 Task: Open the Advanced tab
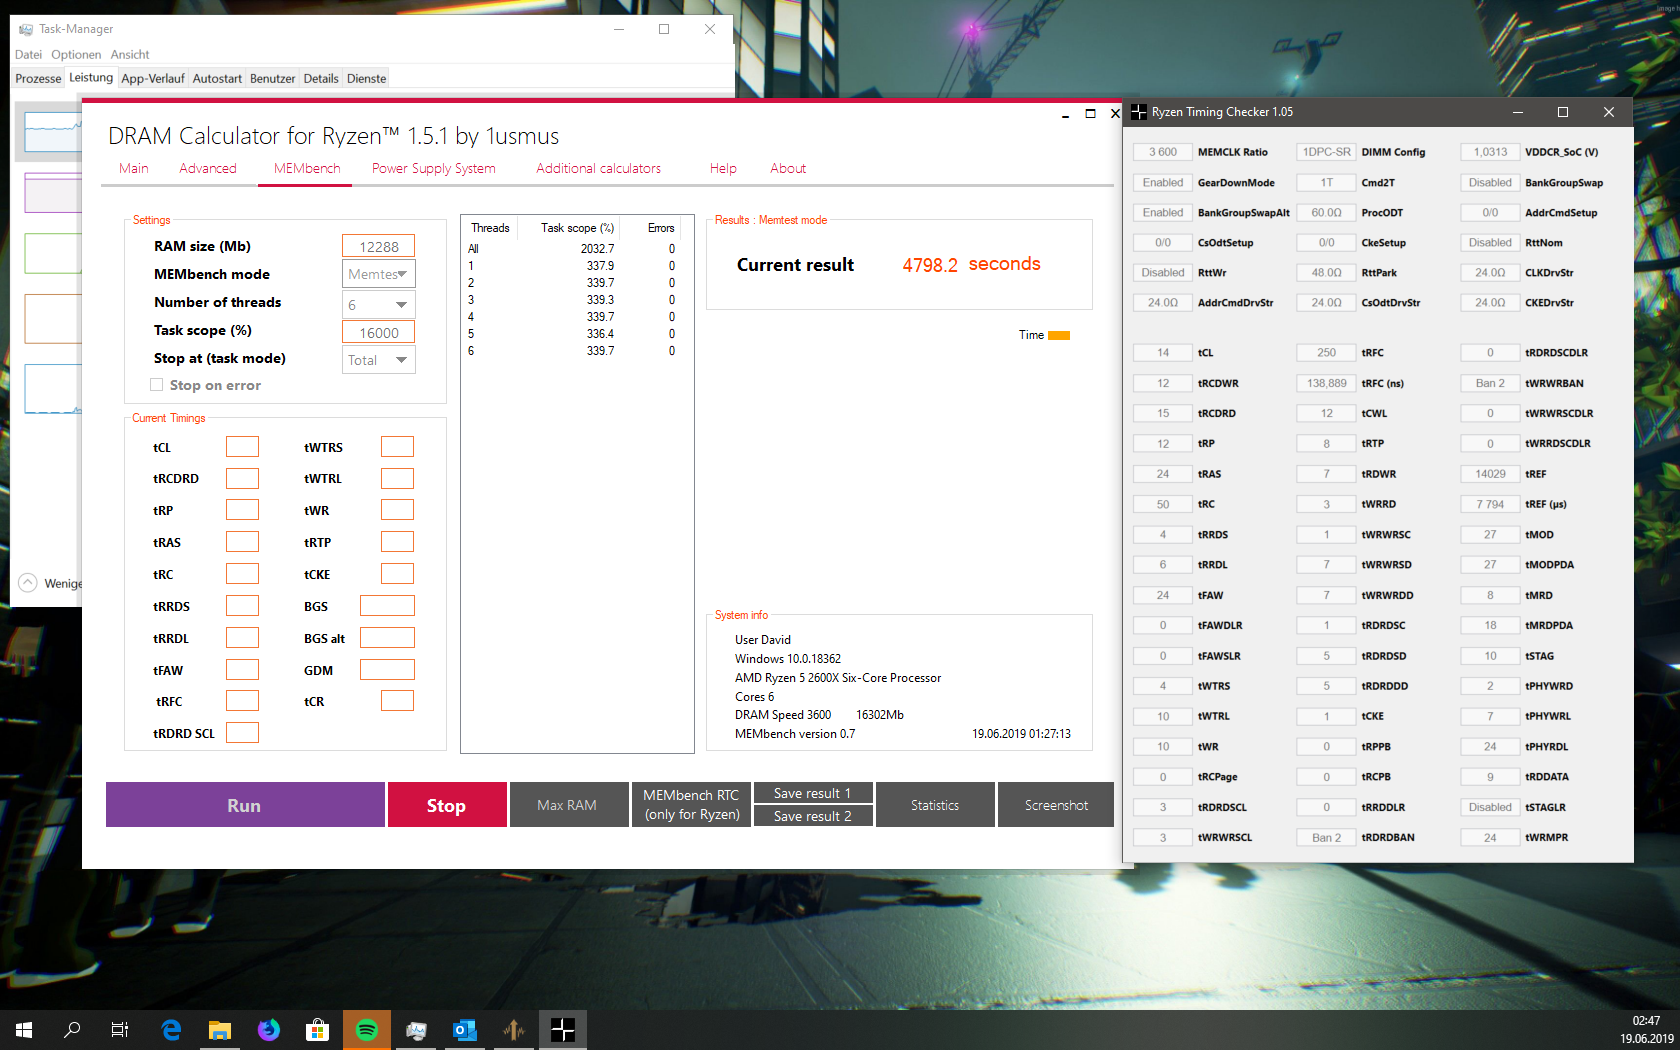[208, 169]
